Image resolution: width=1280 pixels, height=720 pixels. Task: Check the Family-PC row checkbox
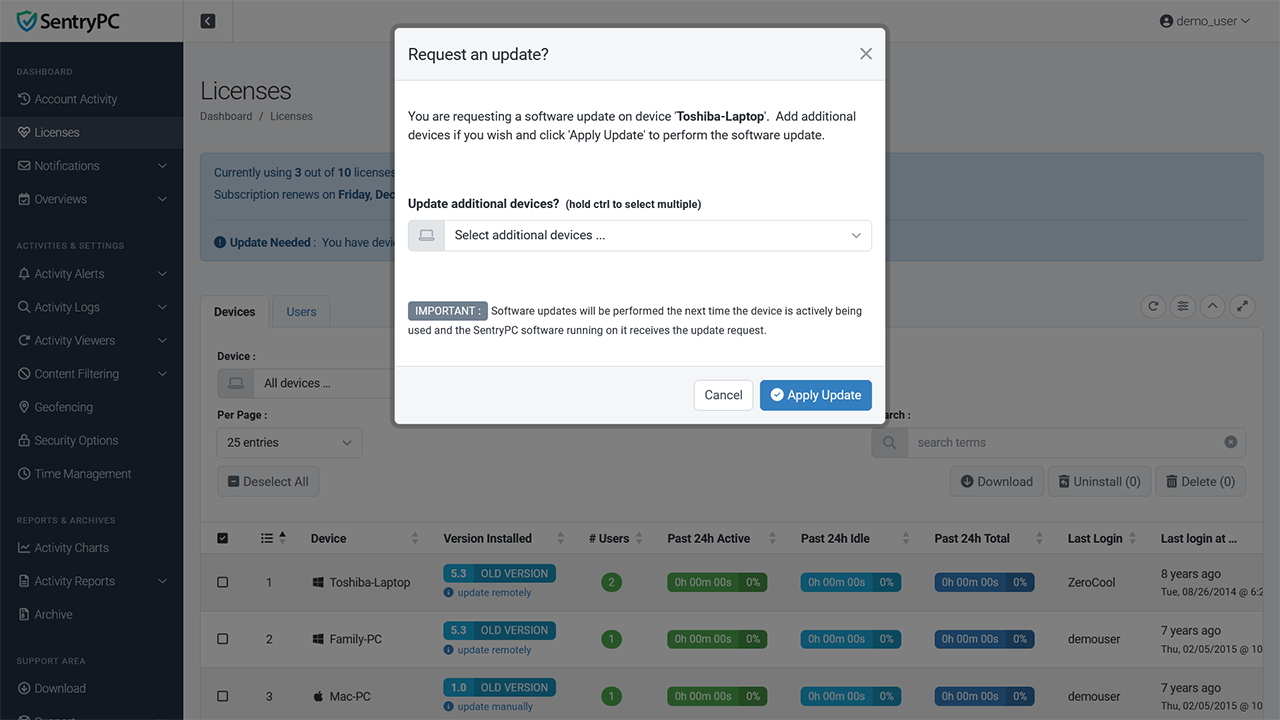coord(223,639)
